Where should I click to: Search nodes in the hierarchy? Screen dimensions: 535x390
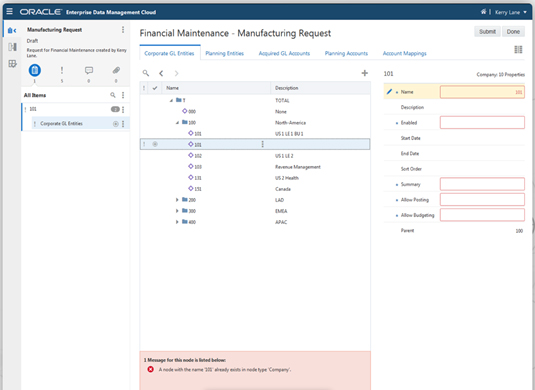146,73
